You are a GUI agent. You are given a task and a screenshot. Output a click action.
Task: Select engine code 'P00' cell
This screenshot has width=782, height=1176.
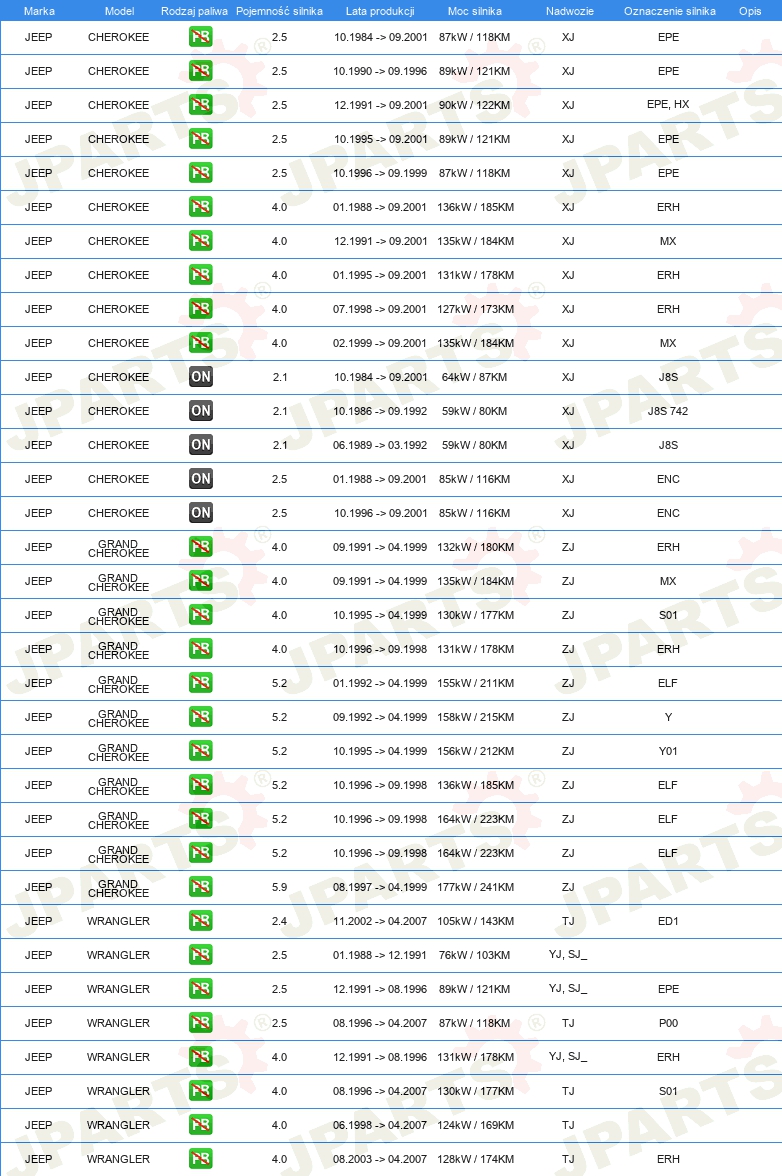pos(668,1023)
